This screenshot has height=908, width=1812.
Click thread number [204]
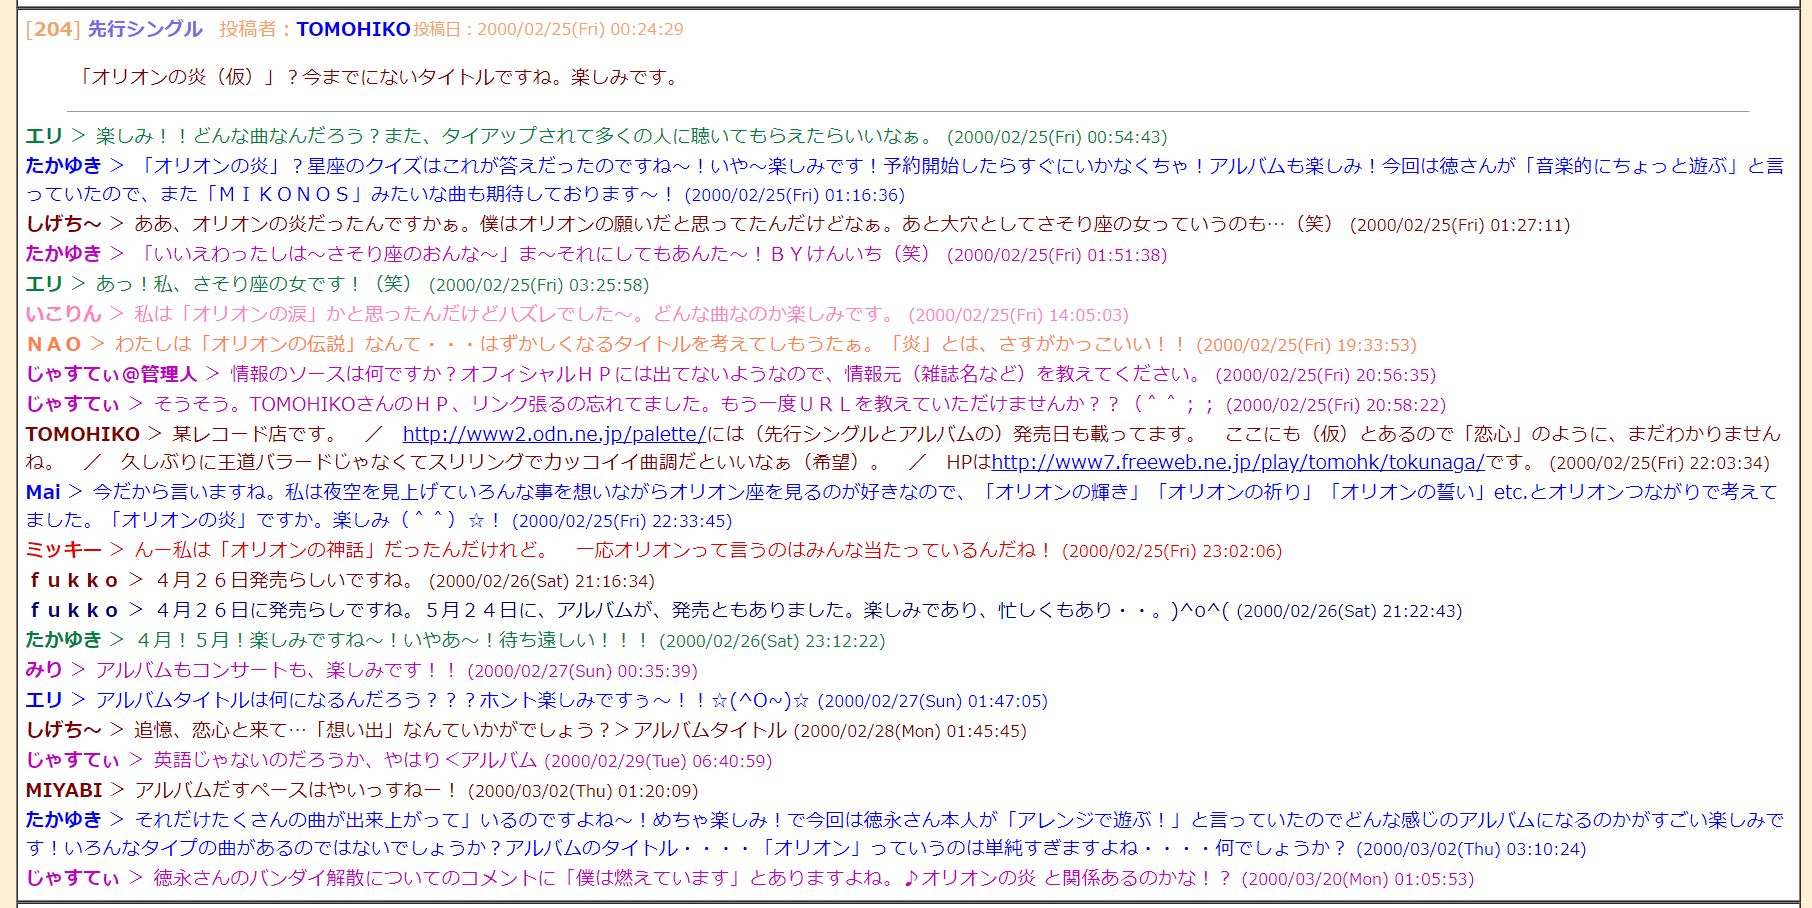(x=53, y=29)
